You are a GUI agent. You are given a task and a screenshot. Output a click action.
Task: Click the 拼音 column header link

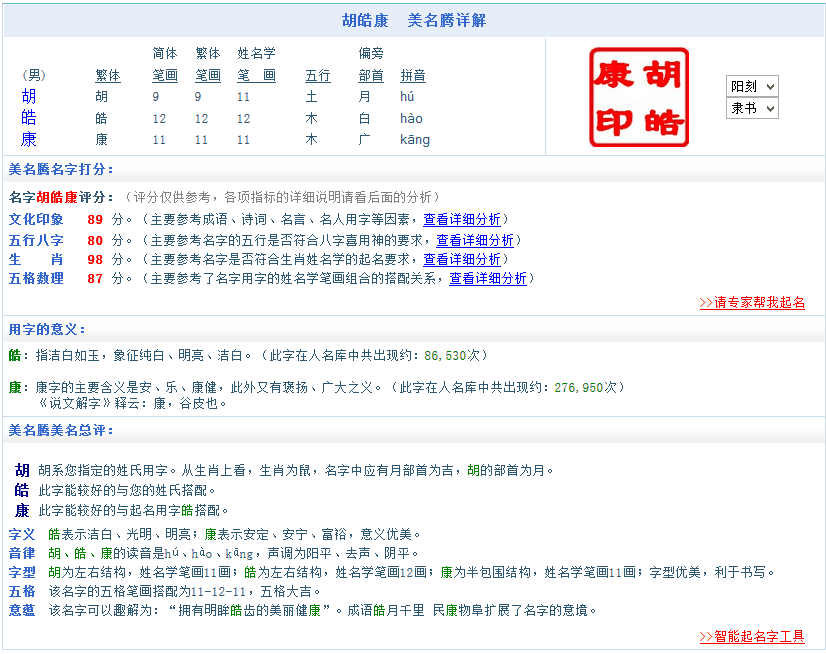click(413, 75)
